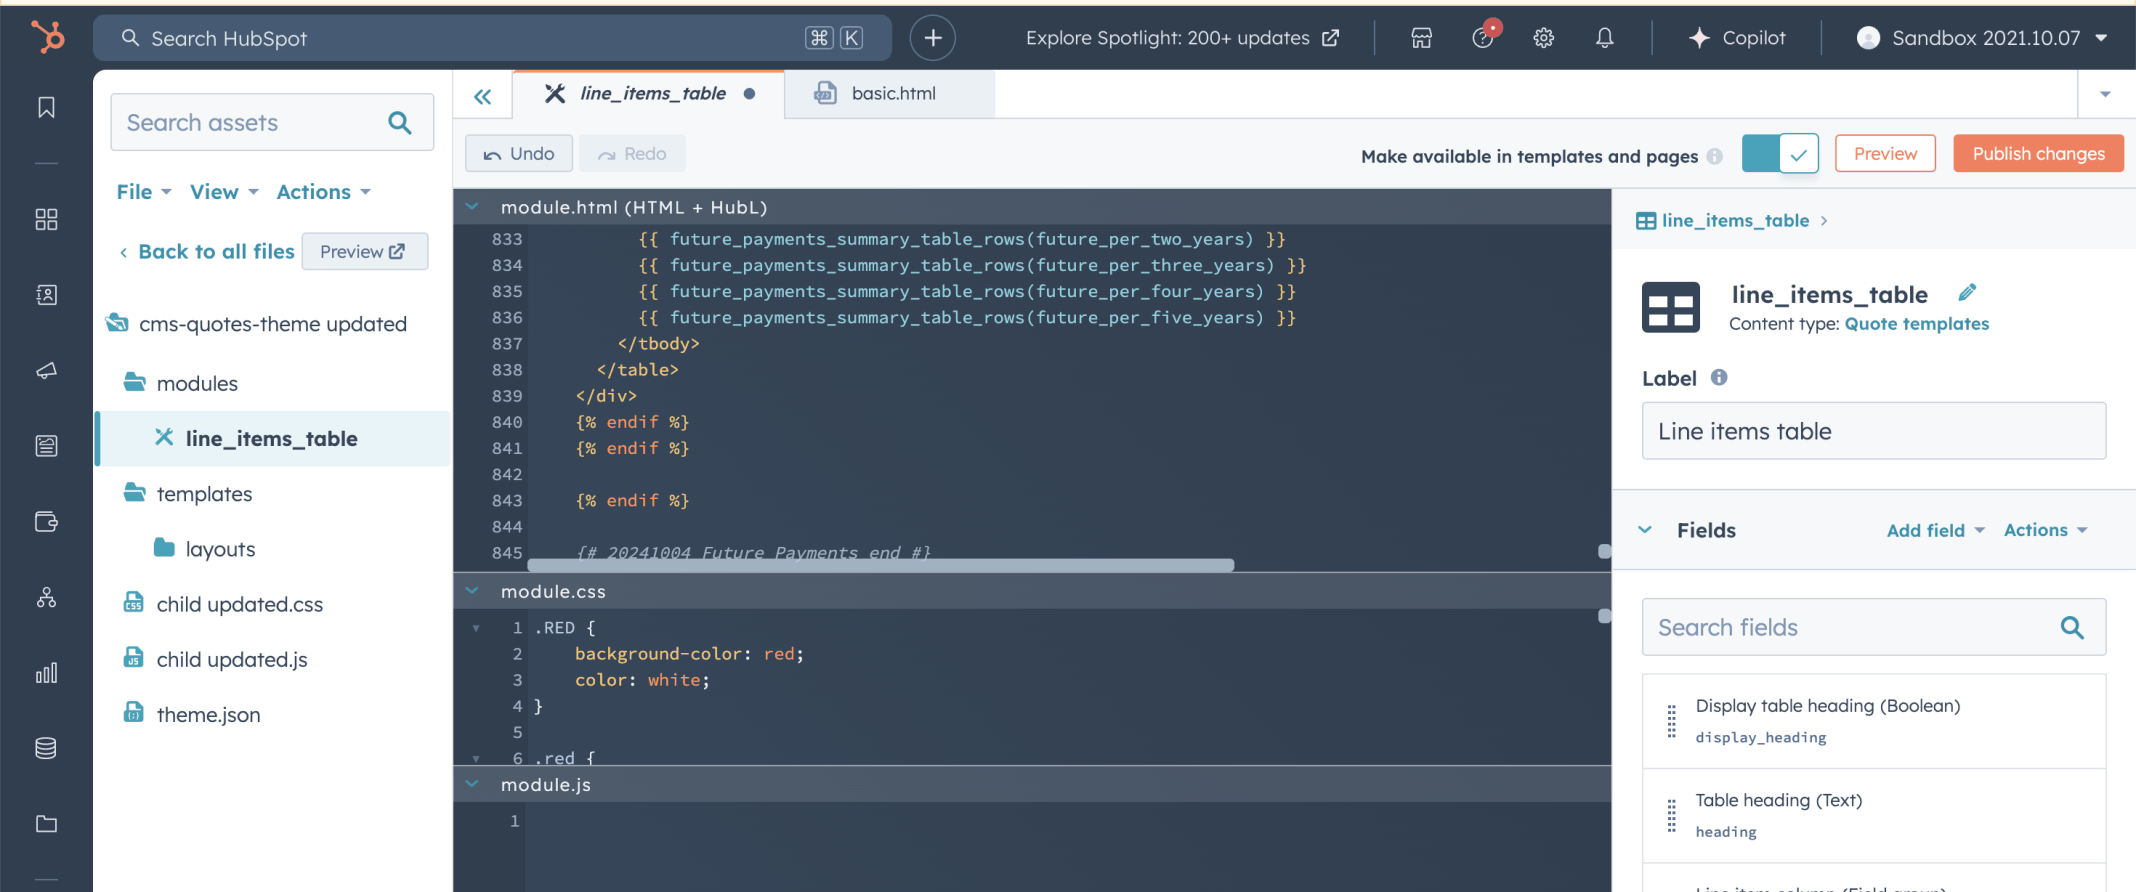2136x892 pixels.
Task: Click the sidebar Preview external button
Action: click(x=364, y=252)
